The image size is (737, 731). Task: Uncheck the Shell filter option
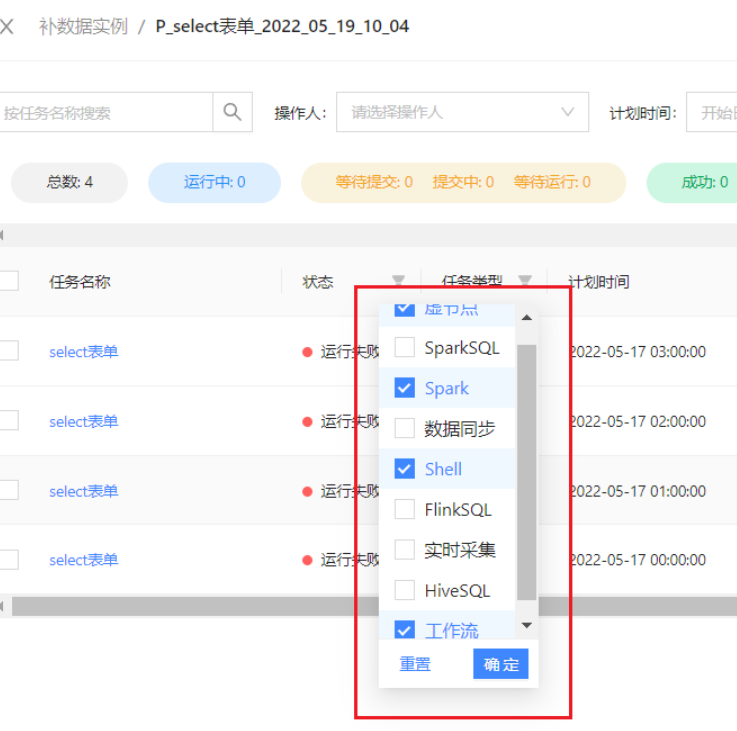[404, 469]
